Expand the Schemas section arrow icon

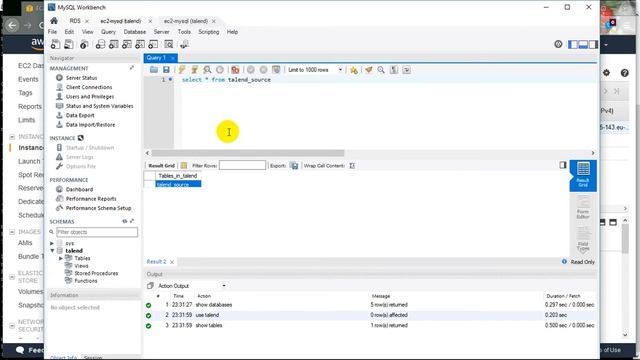pyautogui.click(x=132, y=221)
